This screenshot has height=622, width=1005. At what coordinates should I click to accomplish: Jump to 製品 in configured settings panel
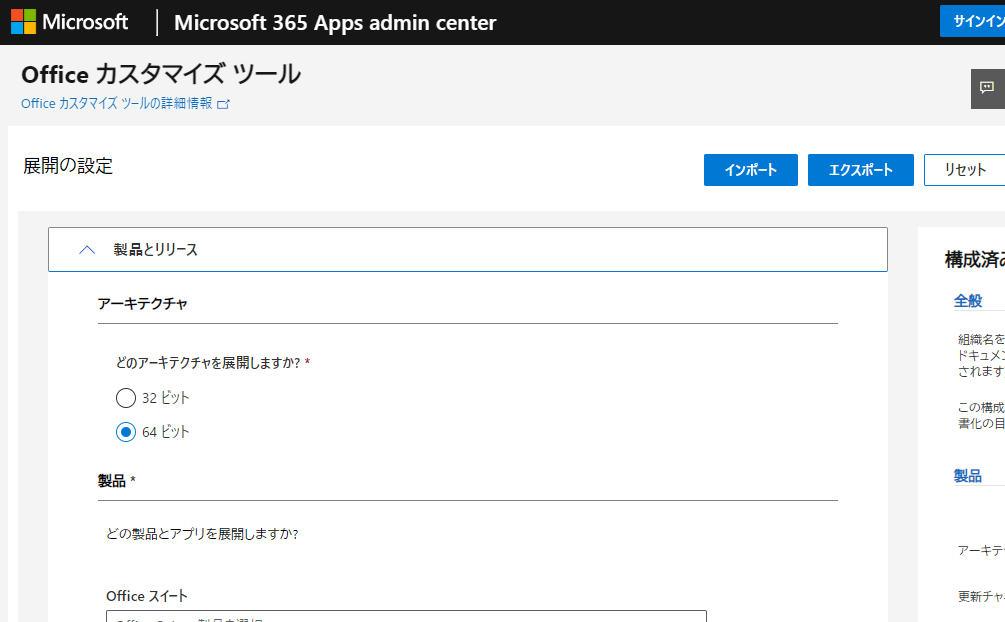pos(968,476)
